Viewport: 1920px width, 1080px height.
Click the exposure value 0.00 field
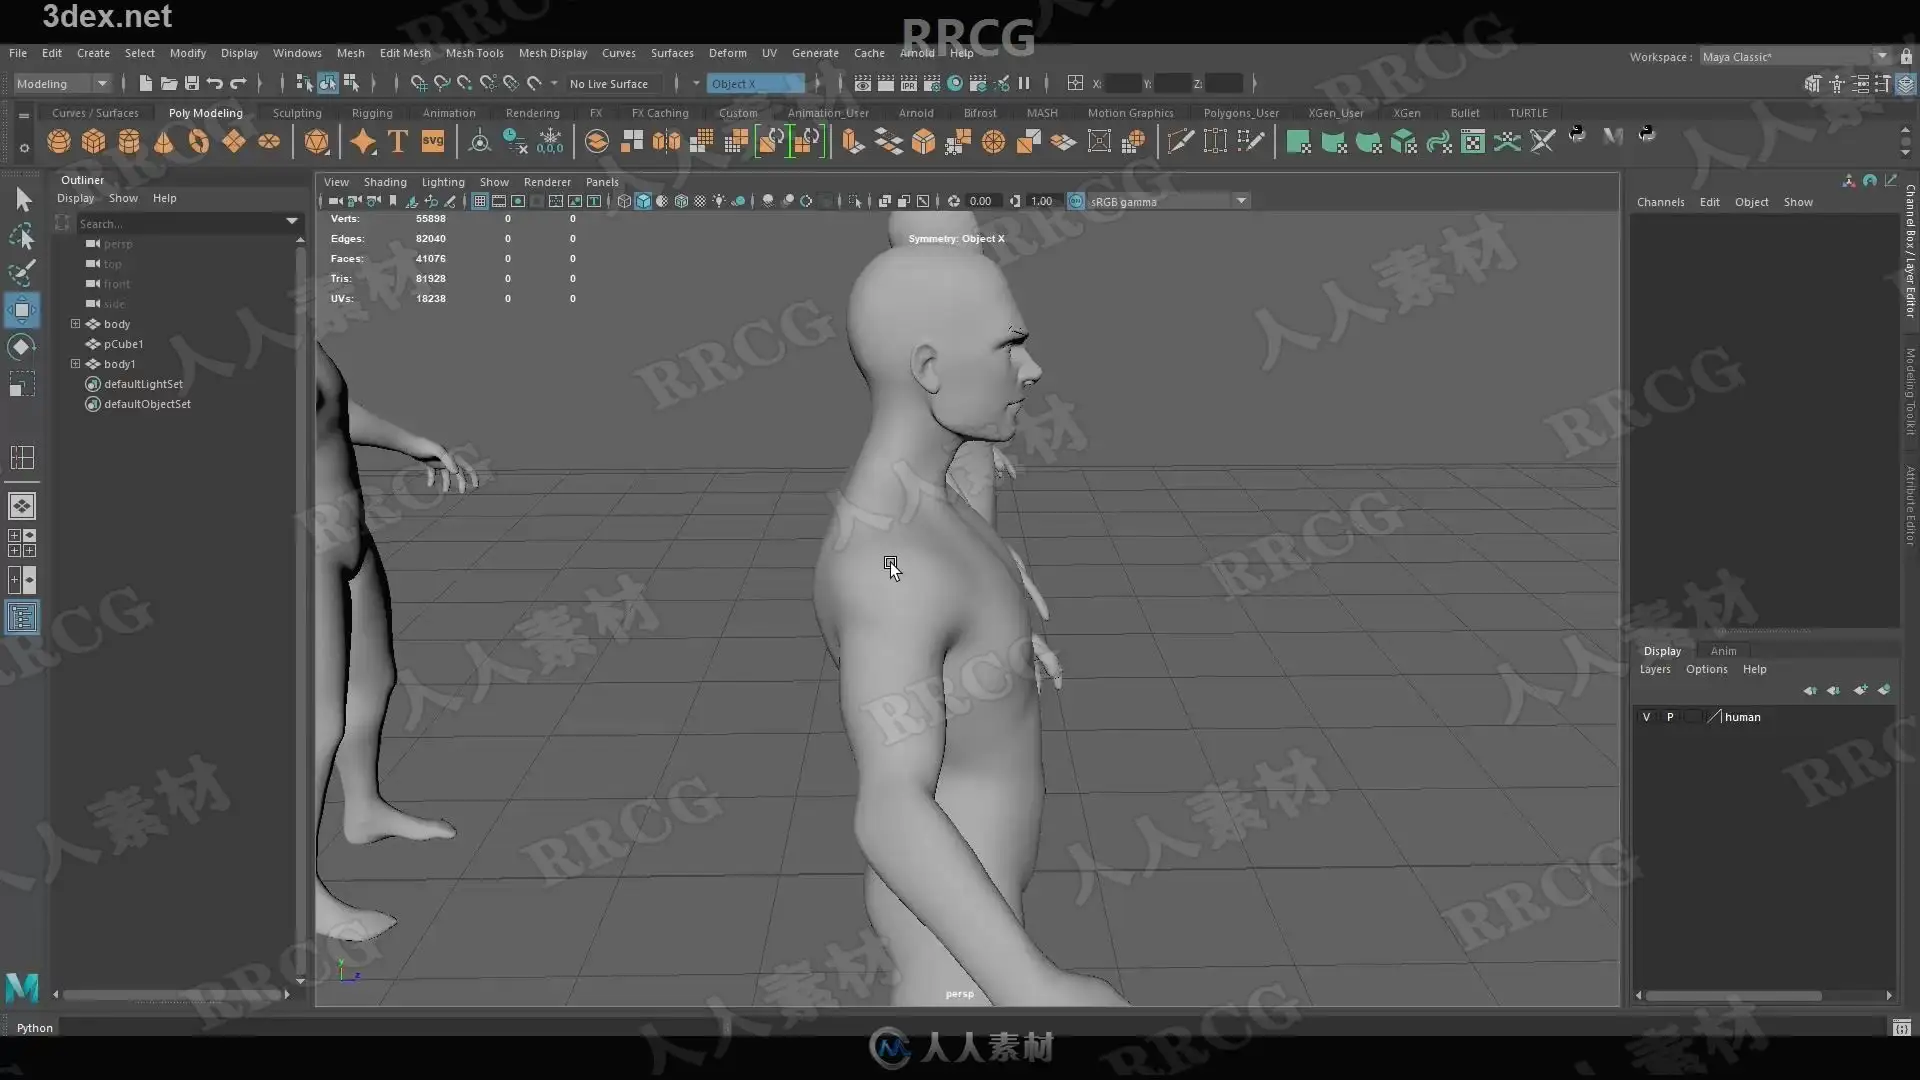(981, 201)
